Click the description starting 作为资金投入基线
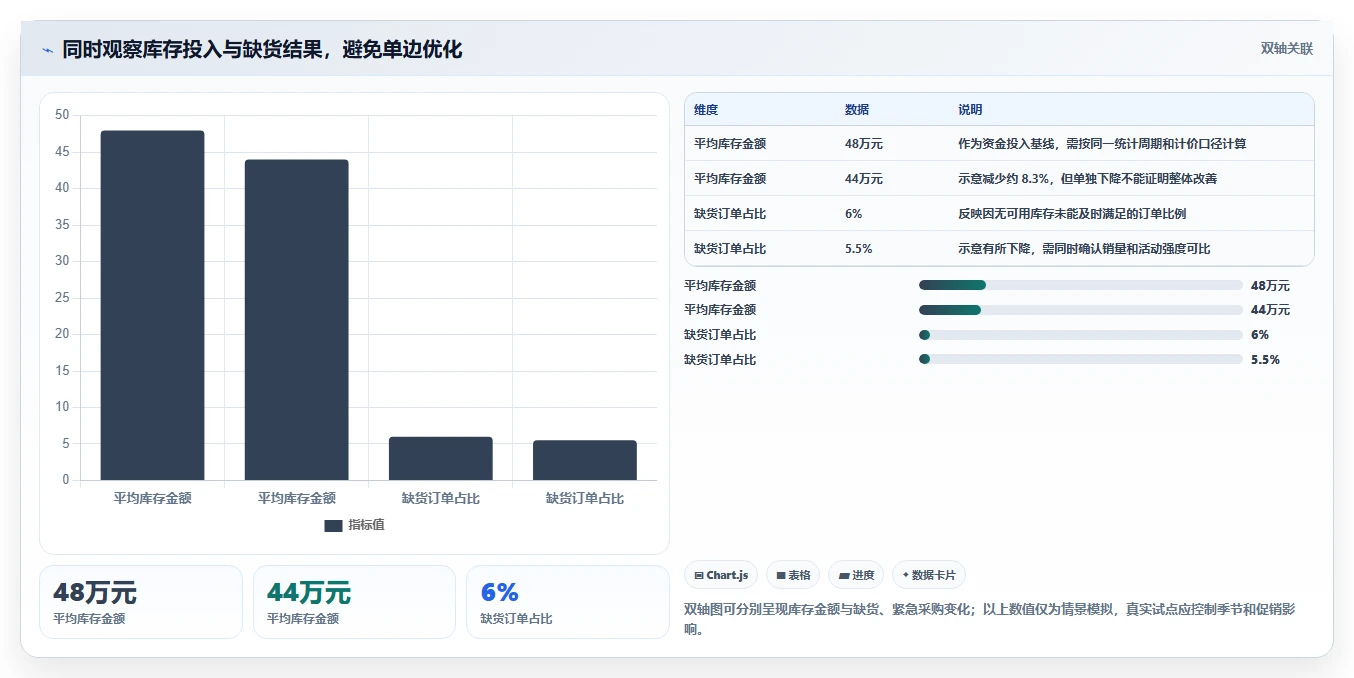This screenshot has height=678, width=1354. (1102, 144)
